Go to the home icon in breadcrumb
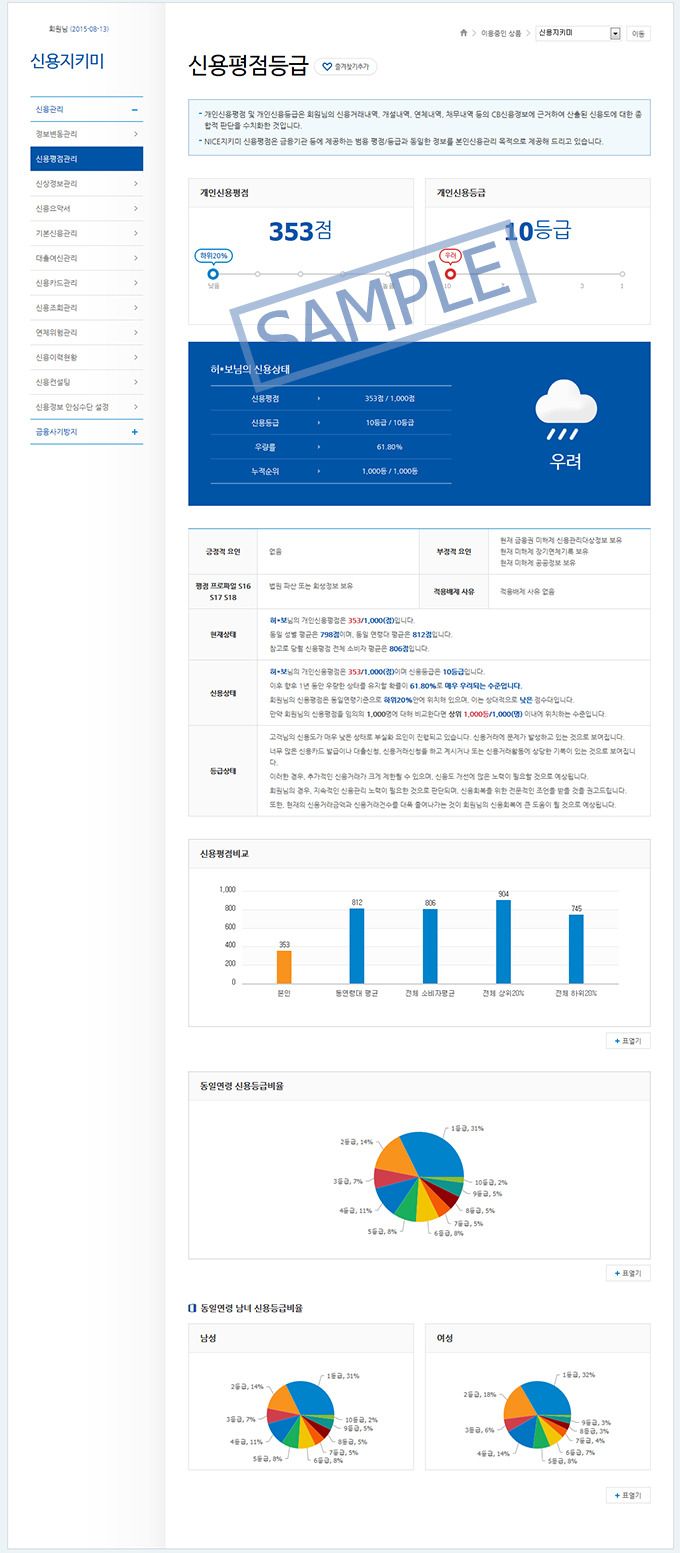Viewport: 680px width, 1553px height. click(x=464, y=33)
